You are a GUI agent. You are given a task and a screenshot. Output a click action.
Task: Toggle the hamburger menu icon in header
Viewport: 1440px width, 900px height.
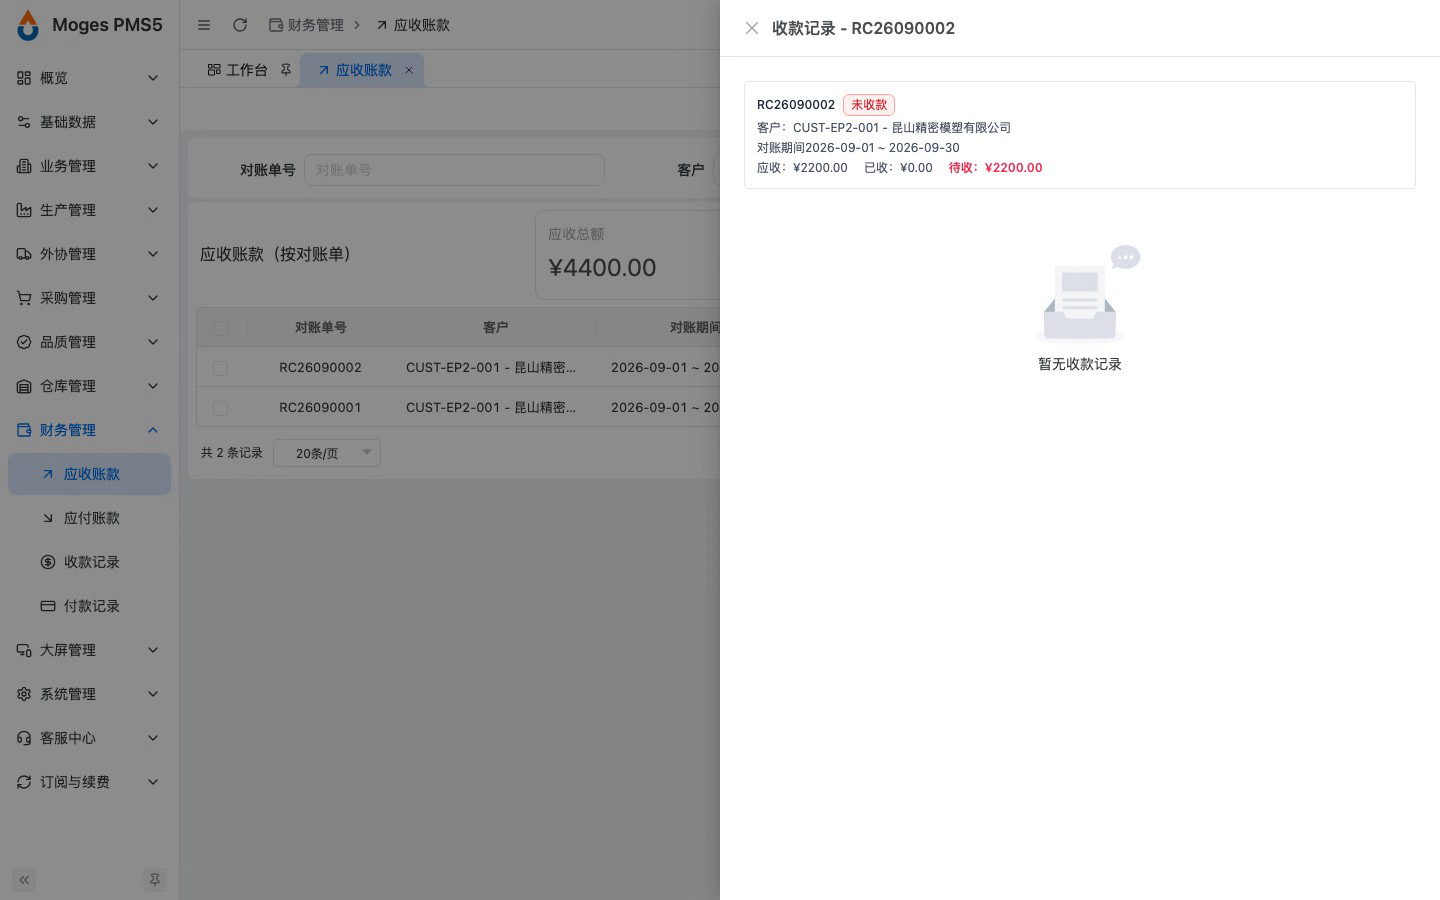(x=204, y=25)
